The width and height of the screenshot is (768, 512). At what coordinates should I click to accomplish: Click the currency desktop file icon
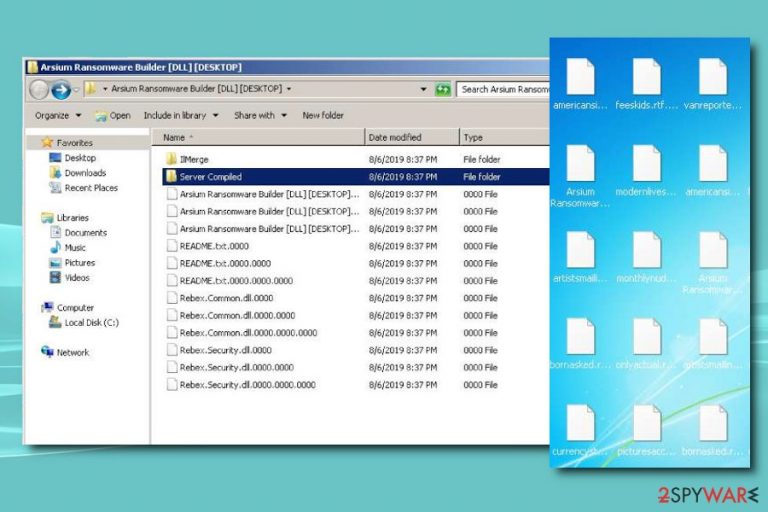pos(580,423)
